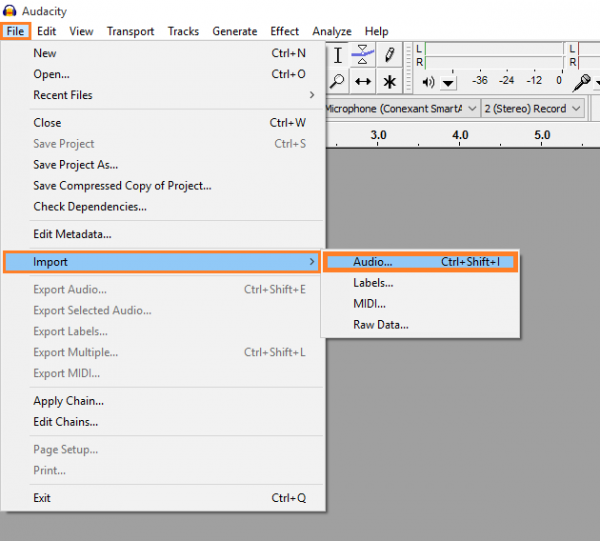Screen dimensions: 600x541
Task: Select the Draw pencil tool
Action: click(x=389, y=55)
